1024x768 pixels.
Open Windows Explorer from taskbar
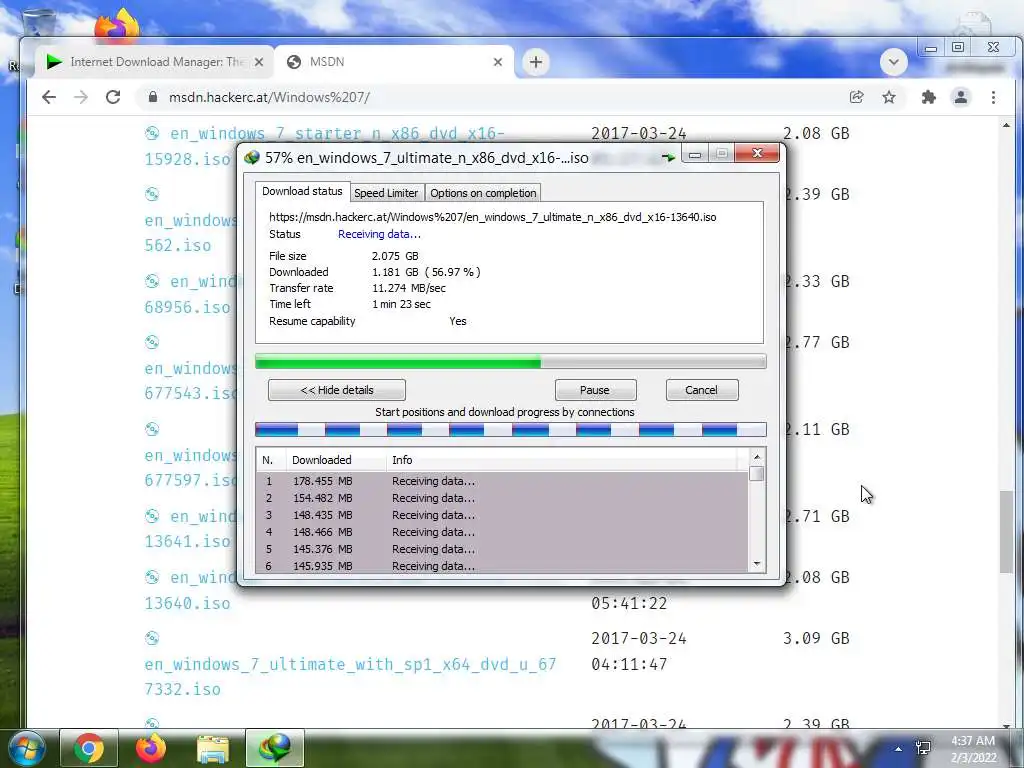[x=213, y=748]
